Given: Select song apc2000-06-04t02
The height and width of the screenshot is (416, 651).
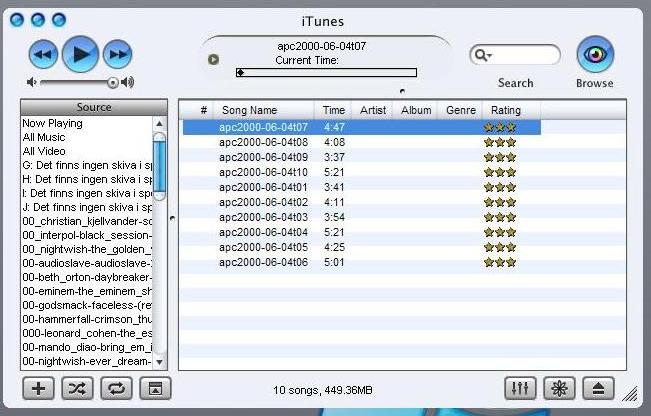Looking at the screenshot, I should (x=362, y=202).
